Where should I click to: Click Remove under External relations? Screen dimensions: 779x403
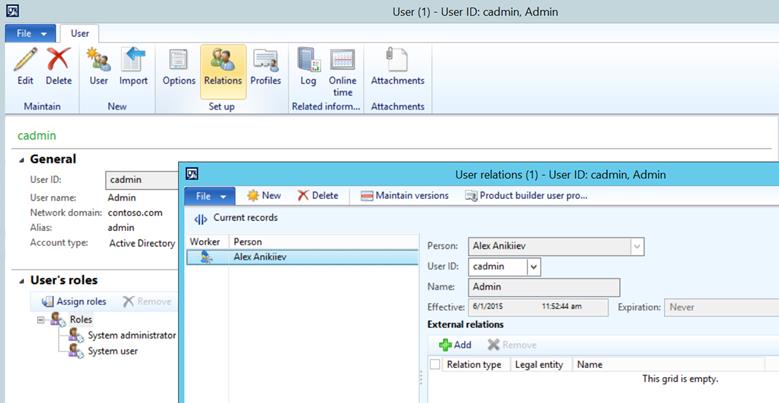512,345
